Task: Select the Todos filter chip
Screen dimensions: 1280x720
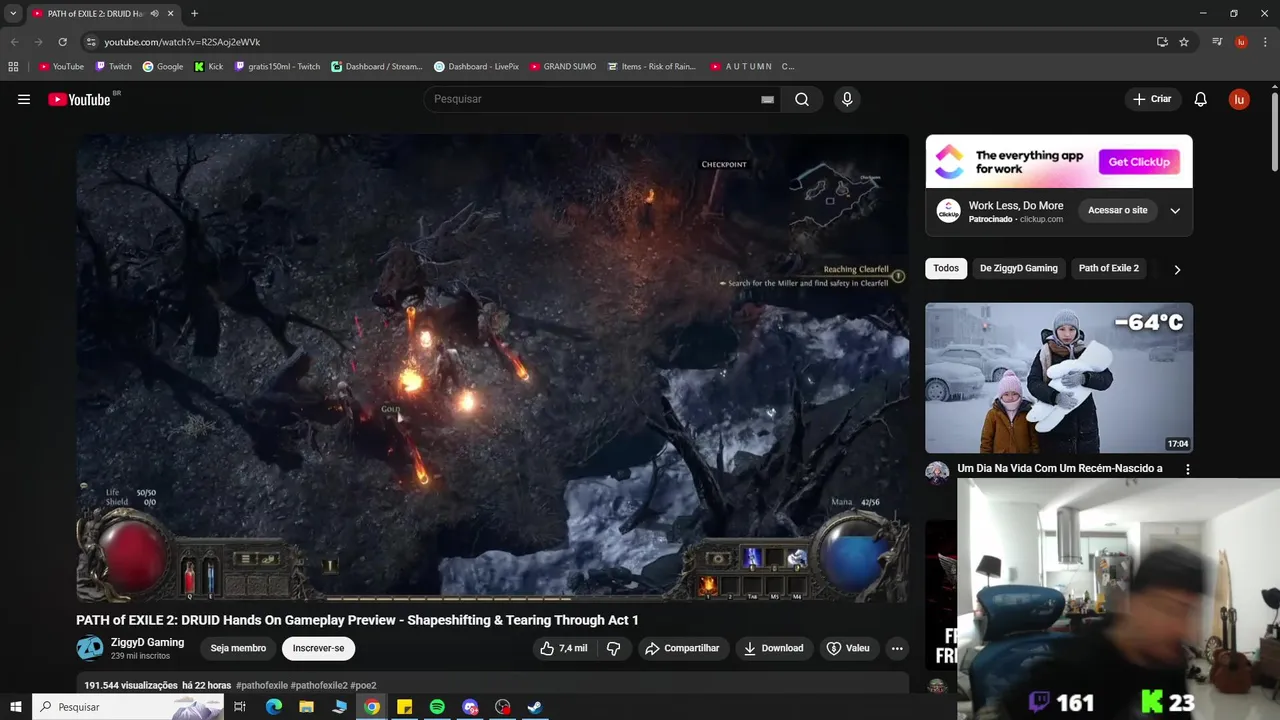Action: coord(946,268)
